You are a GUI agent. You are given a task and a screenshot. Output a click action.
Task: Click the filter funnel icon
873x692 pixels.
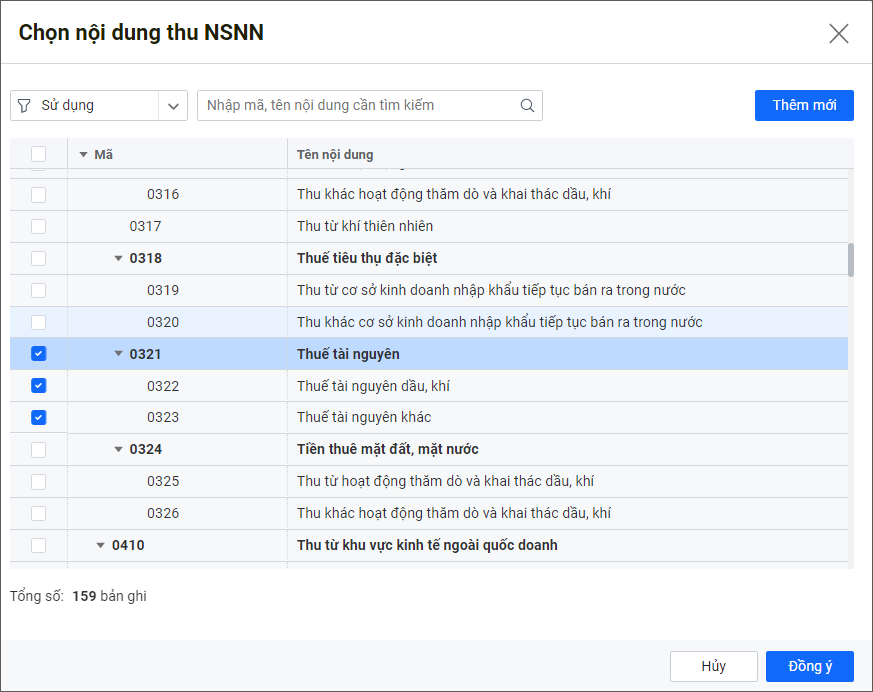click(24, 106)
